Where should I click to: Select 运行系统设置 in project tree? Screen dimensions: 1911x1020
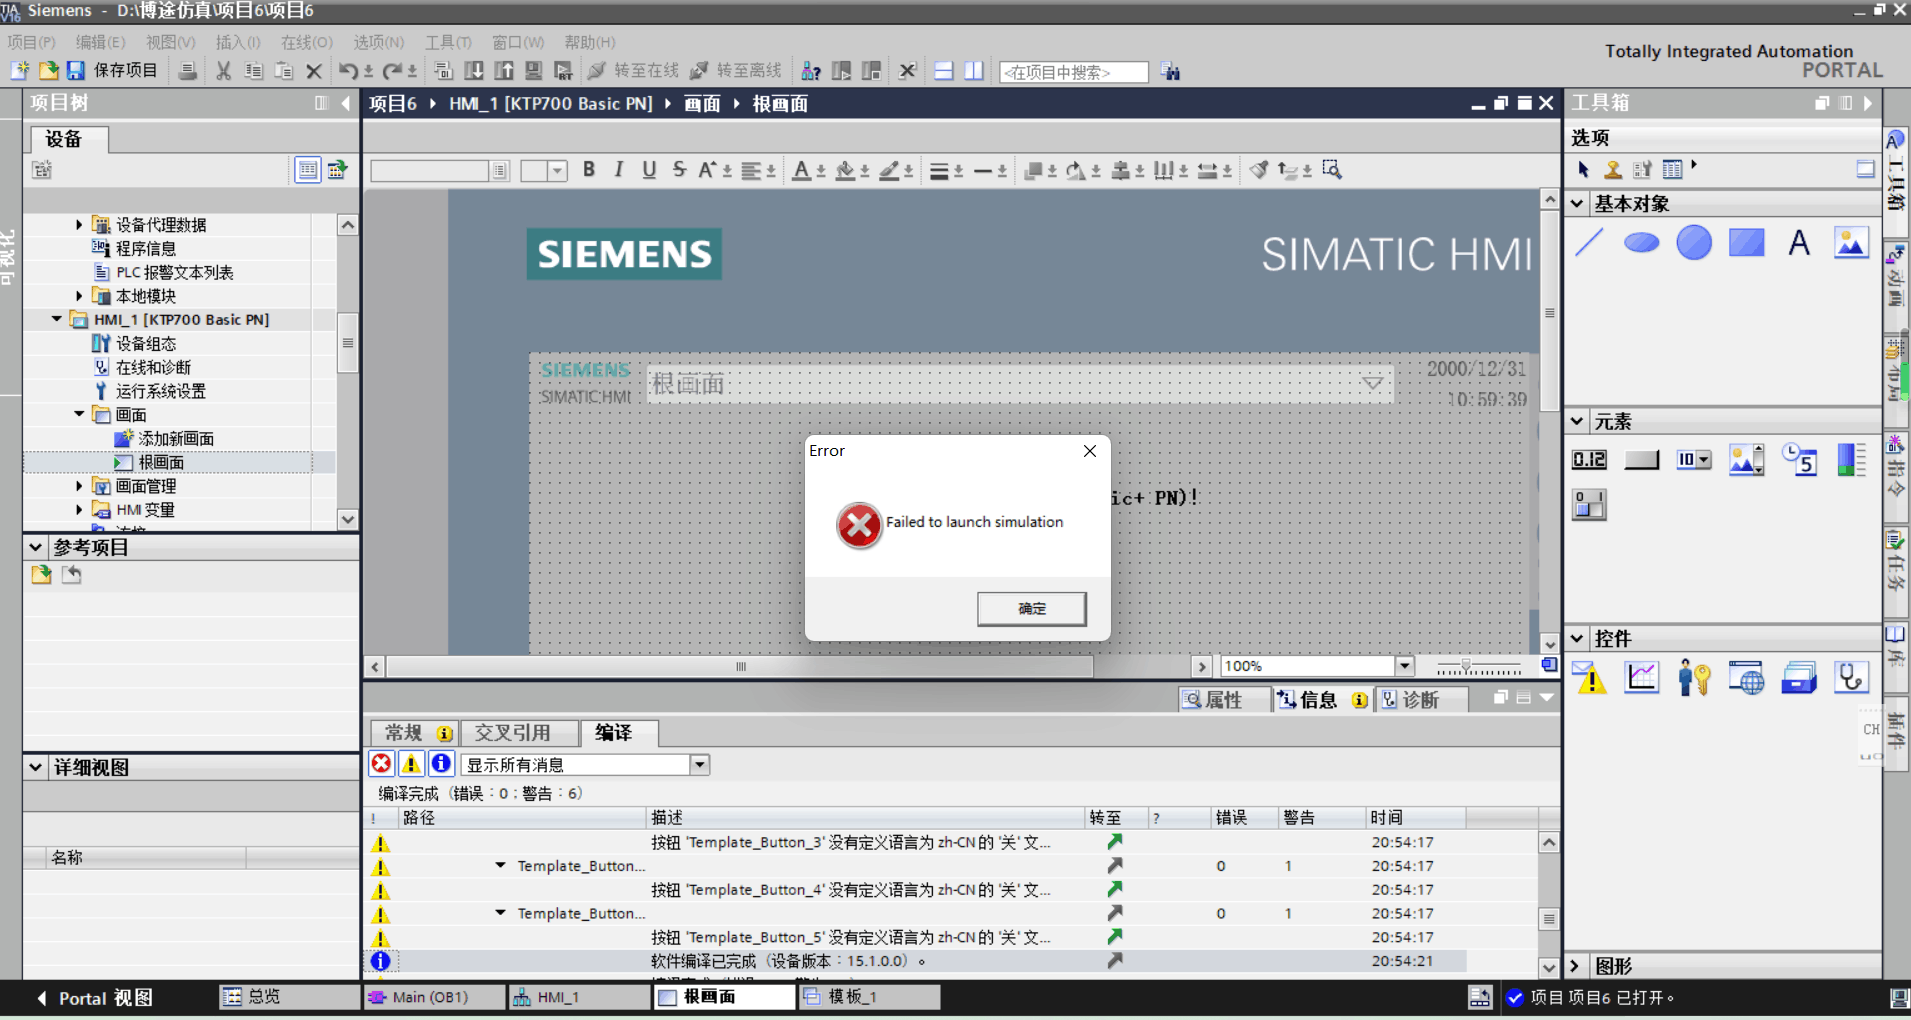(160, 391)
